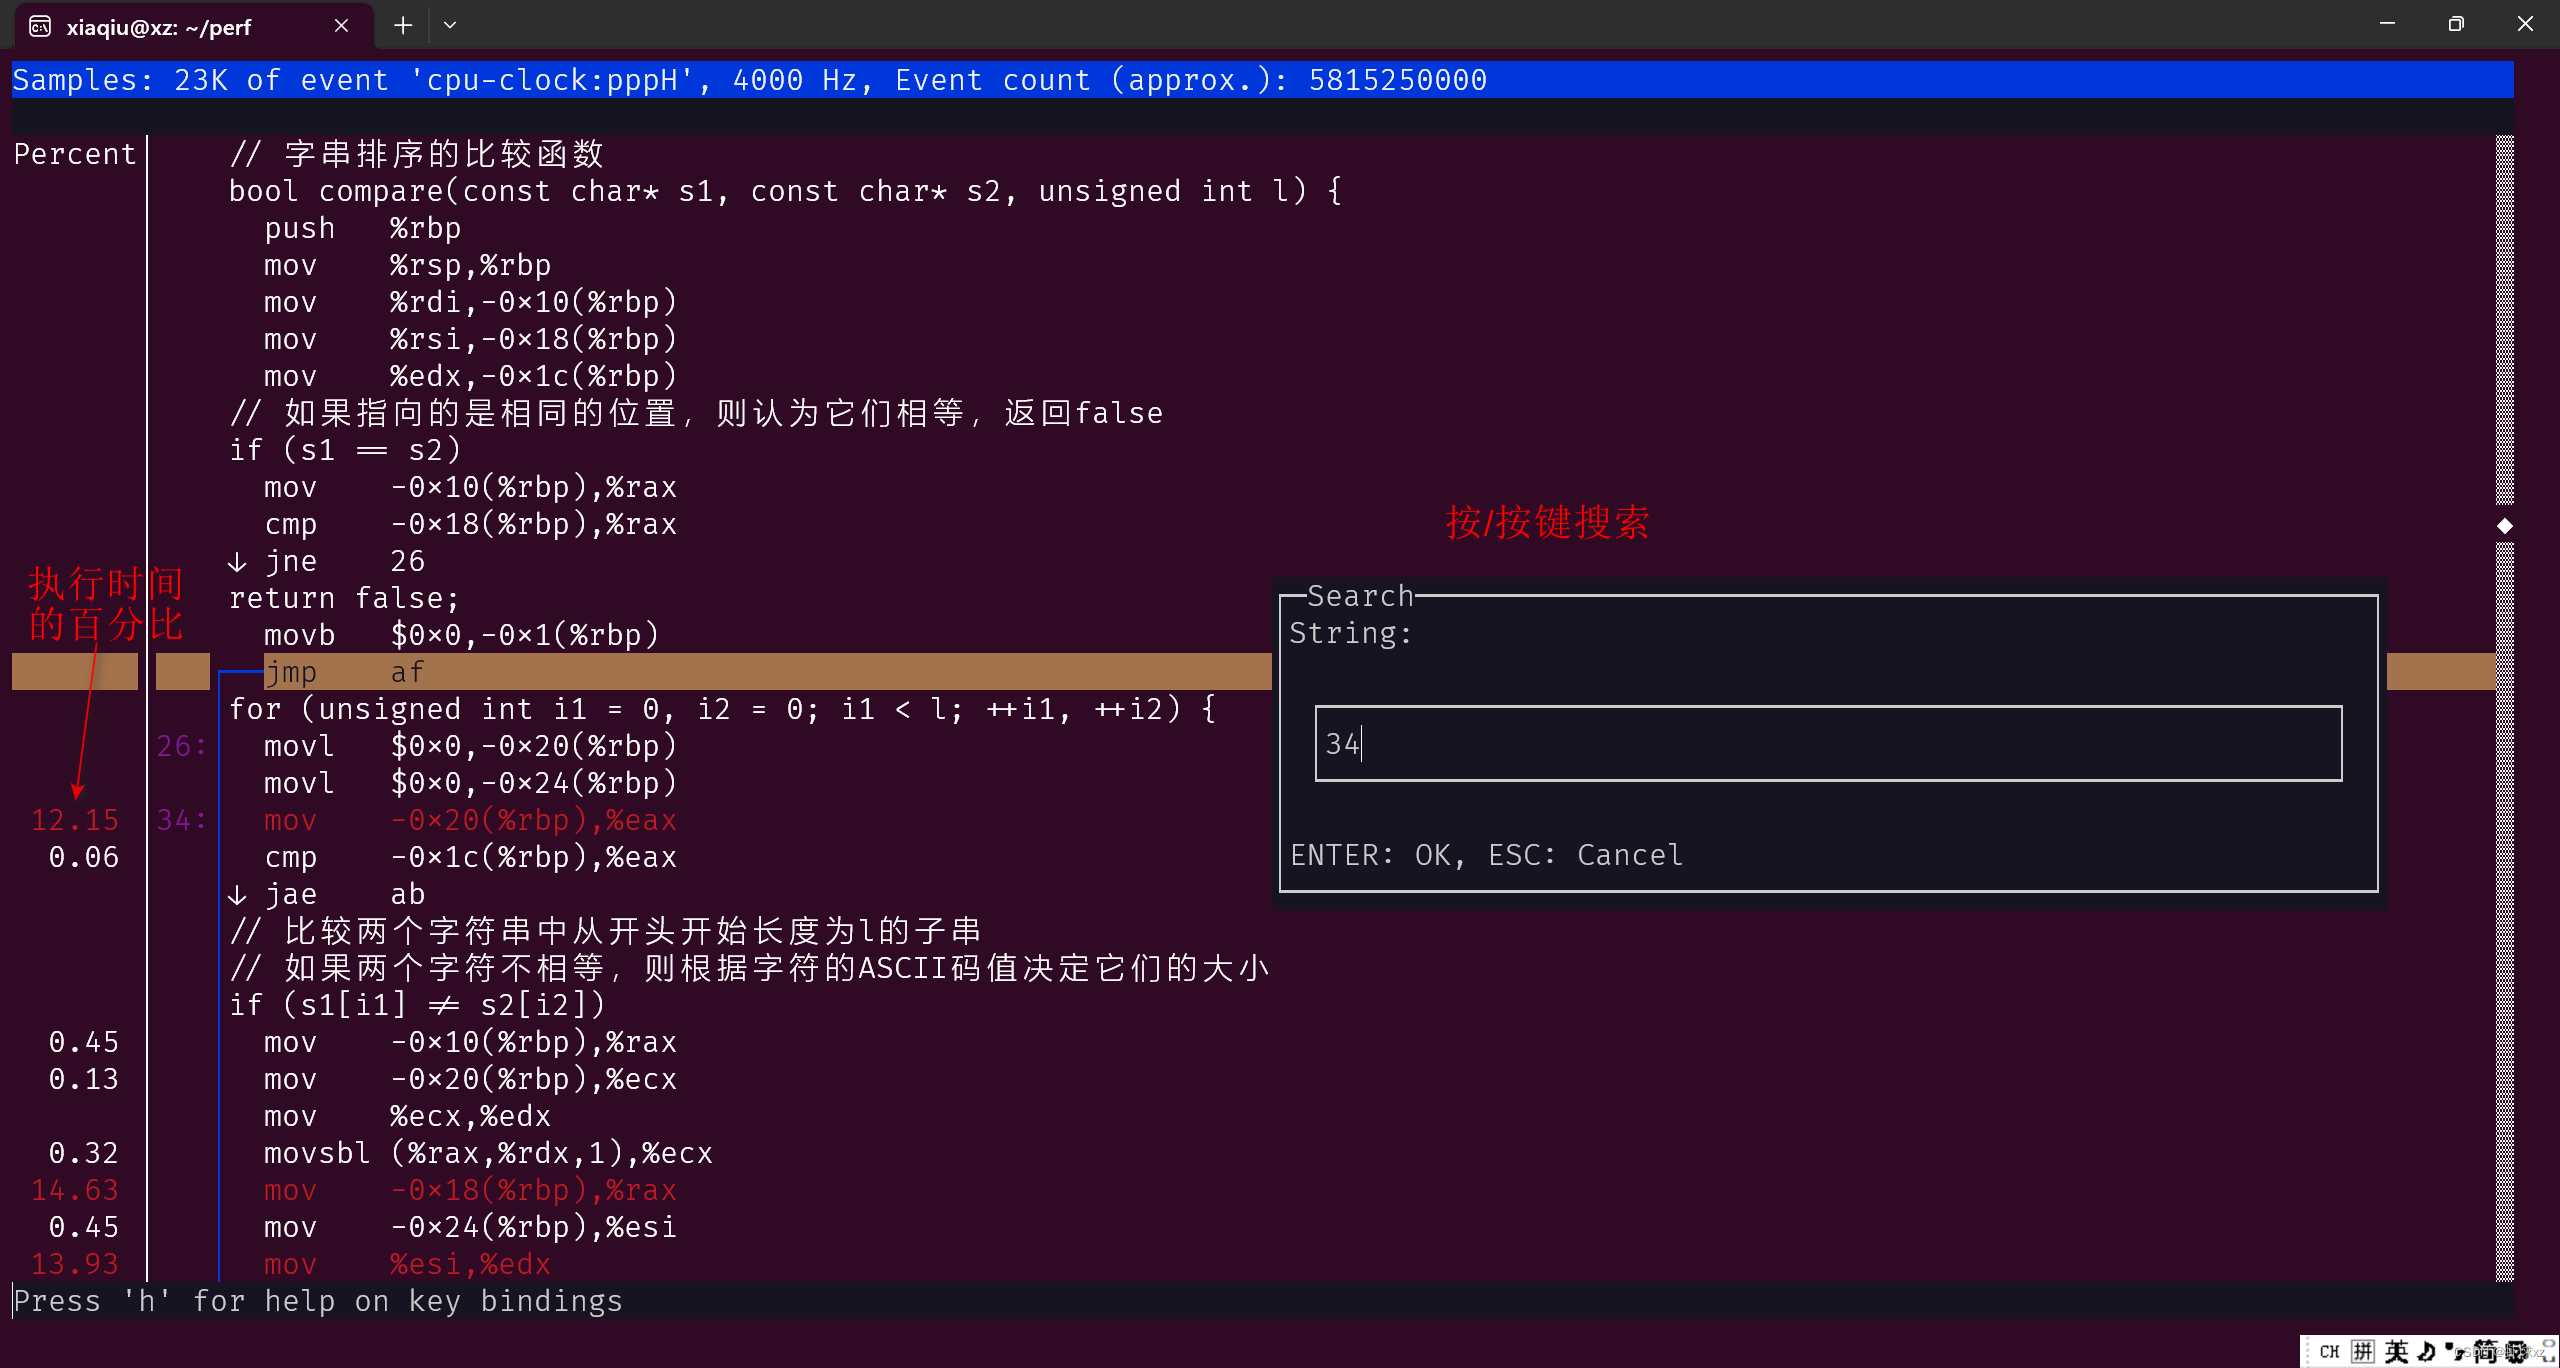The image size is (2560, 1368).
Task: Click the 'Press h for help on key bindings' status line
Action: 318,1301
